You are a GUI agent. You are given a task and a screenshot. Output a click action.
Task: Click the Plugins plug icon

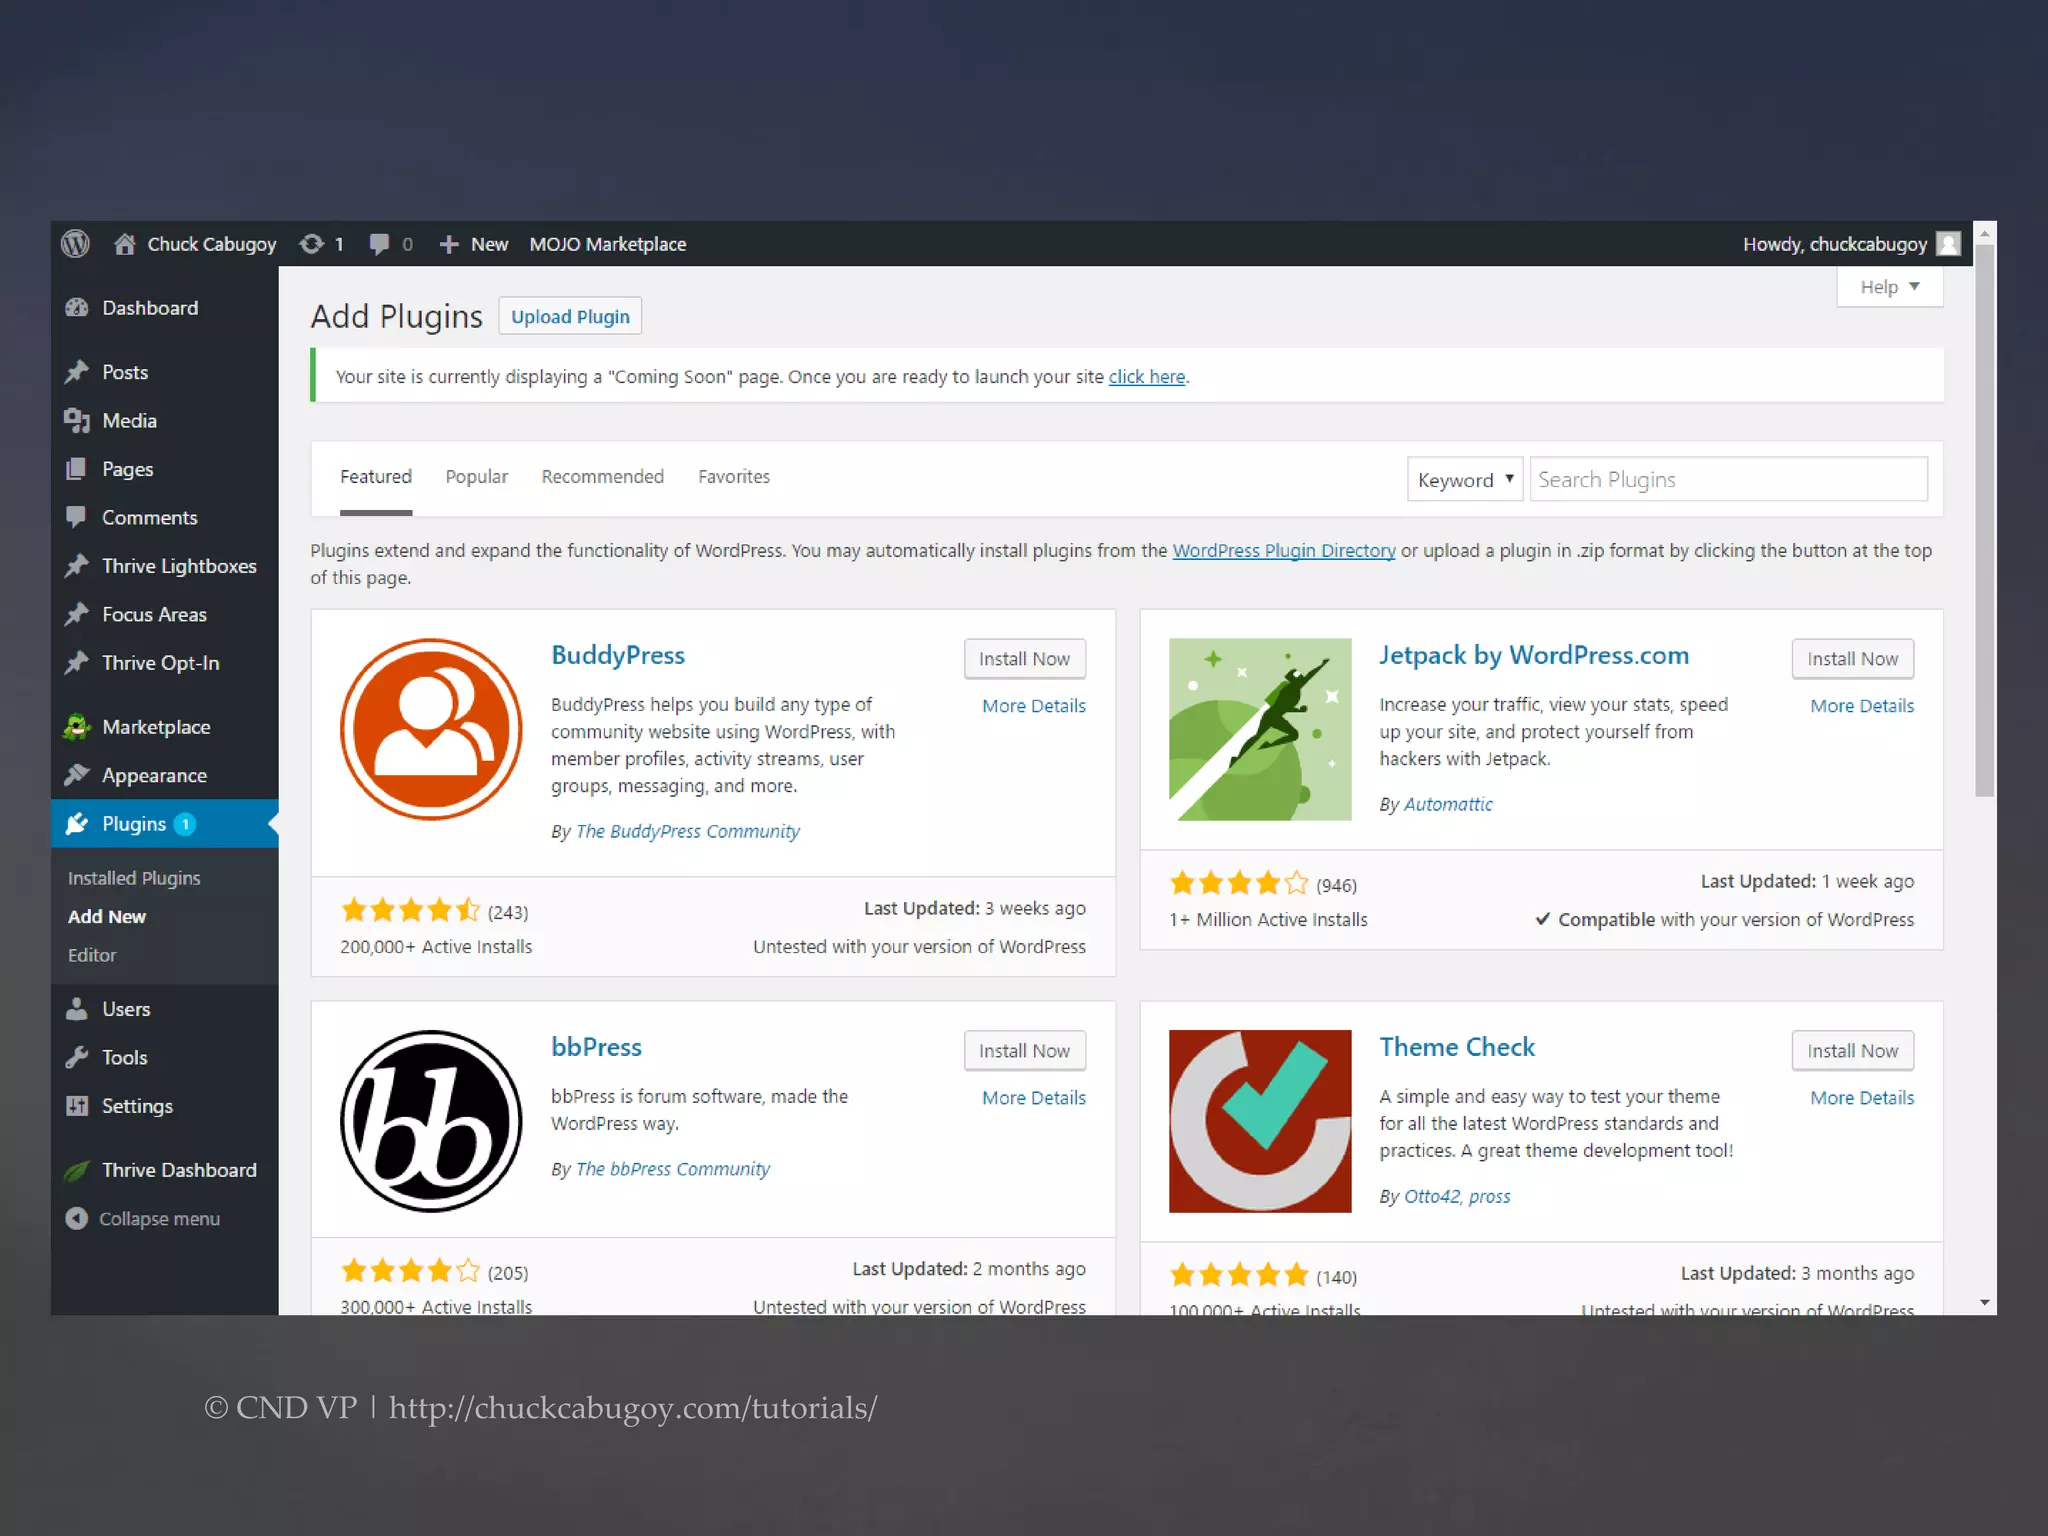[x=77, y=824]
